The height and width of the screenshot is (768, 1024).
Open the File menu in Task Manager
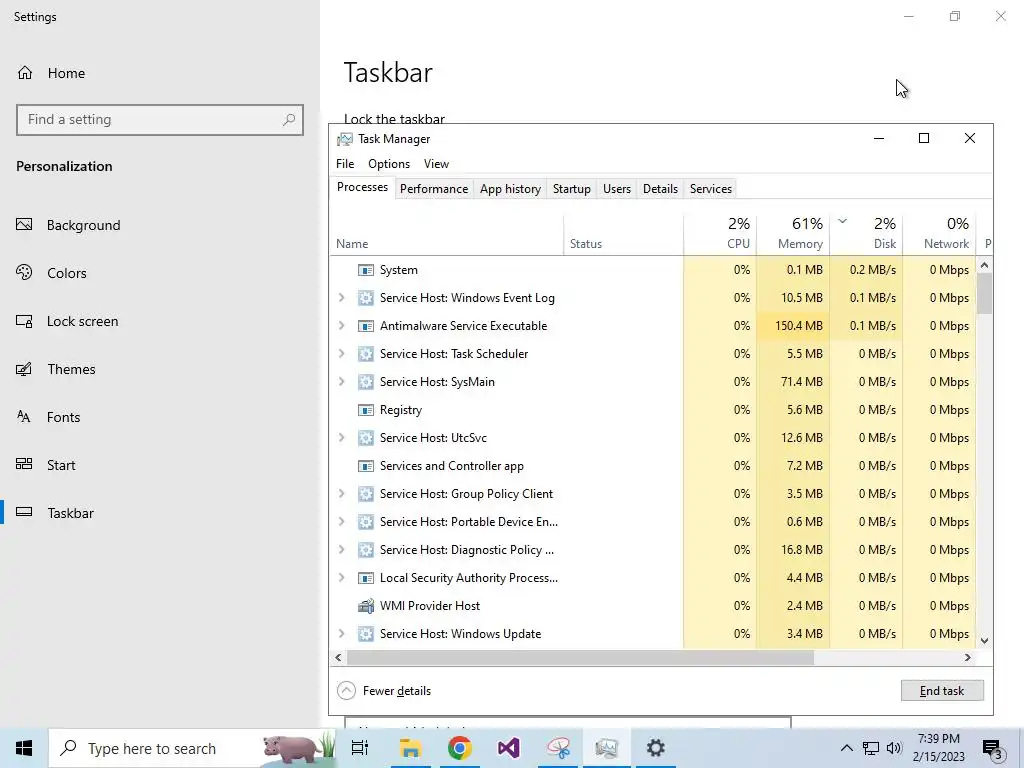[x=345, y=164]
